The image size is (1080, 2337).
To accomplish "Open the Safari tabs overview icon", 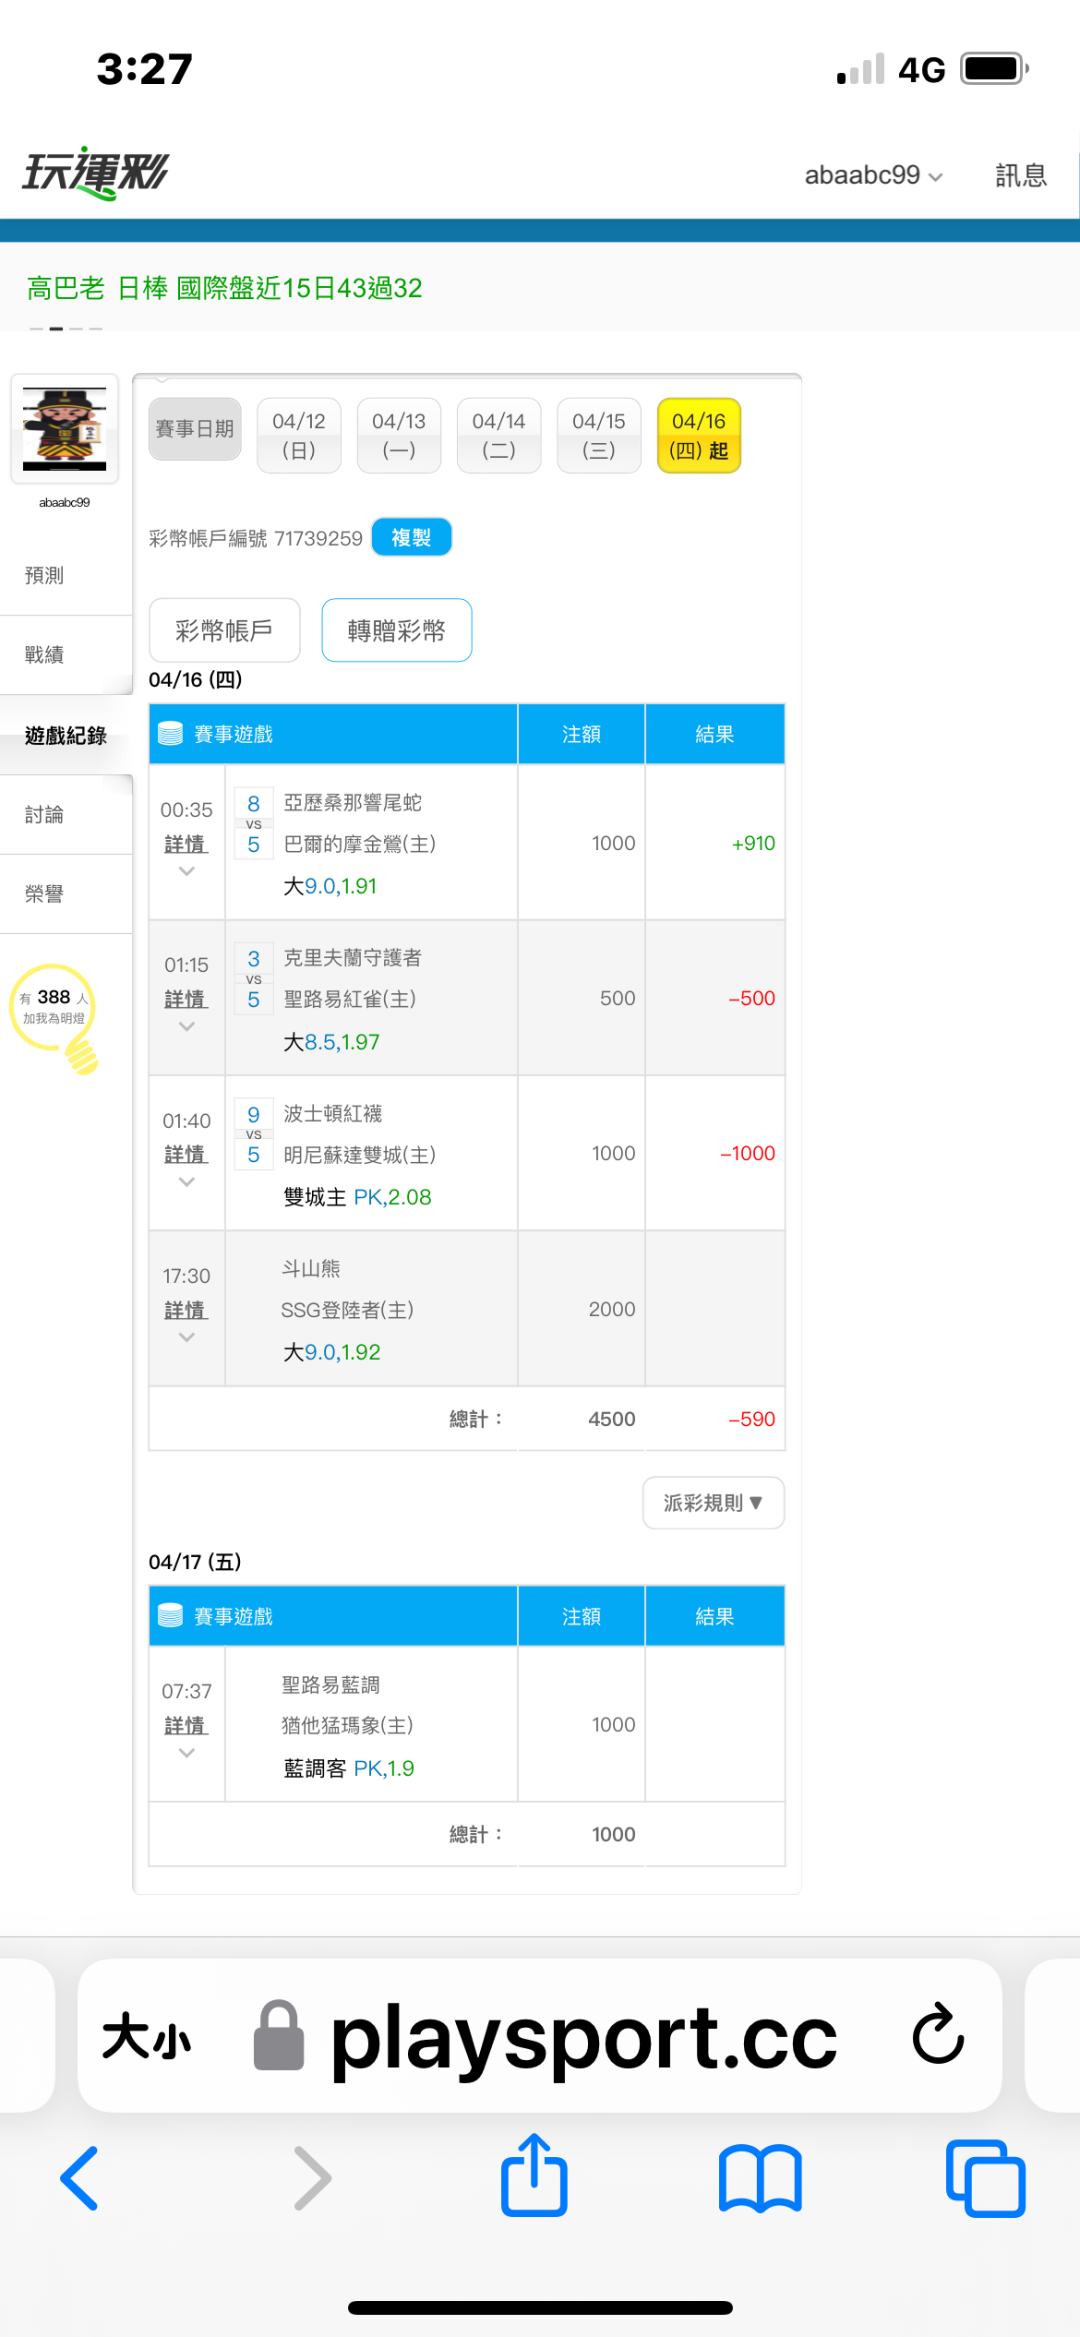I will click(985, 2178).
